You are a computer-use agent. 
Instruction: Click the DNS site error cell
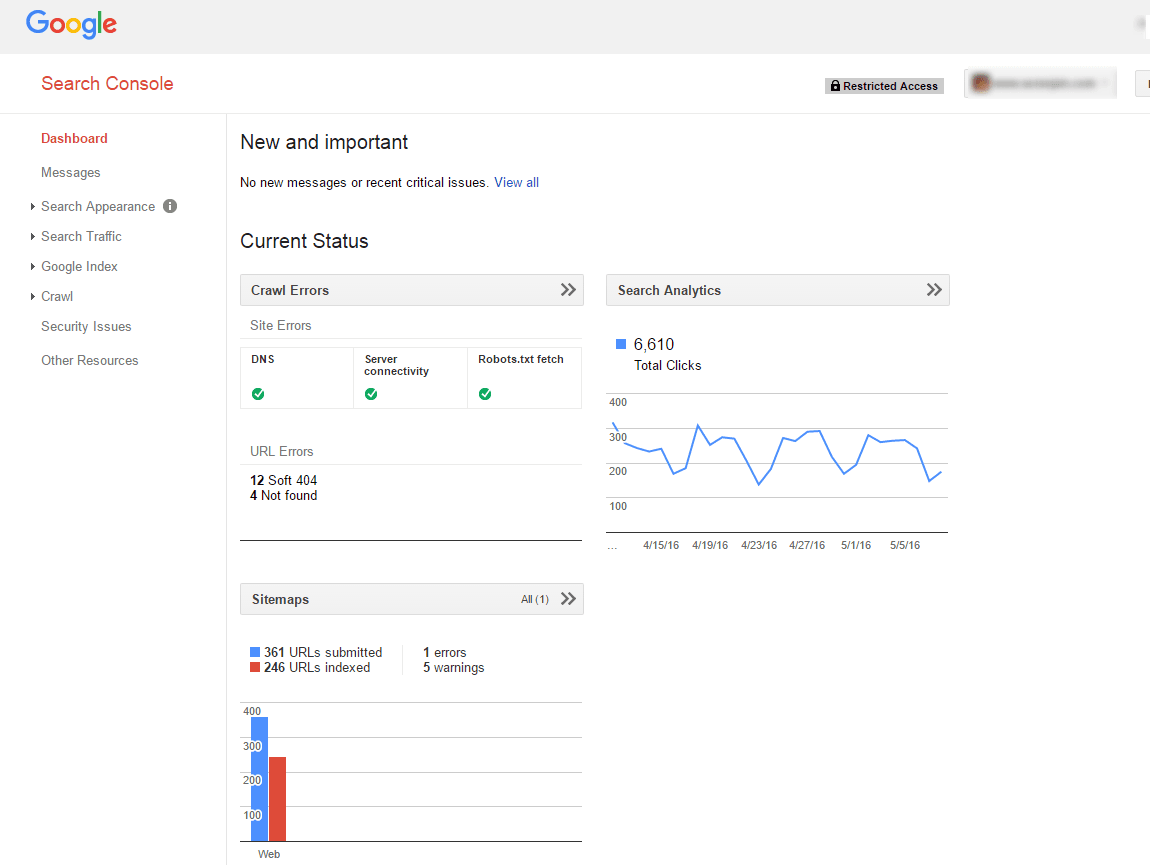(297, 378)
